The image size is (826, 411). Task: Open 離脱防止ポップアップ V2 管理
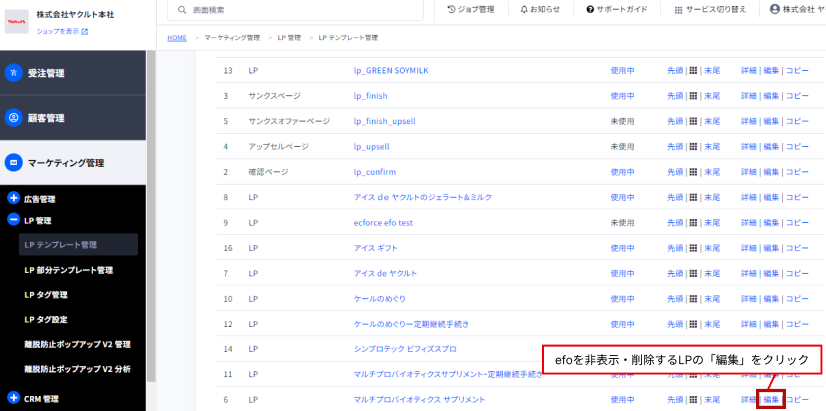[x=77, y=345]
